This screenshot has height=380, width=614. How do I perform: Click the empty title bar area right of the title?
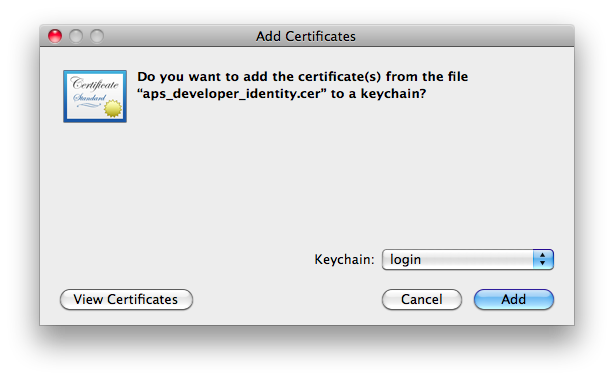(x=462, y=36)
